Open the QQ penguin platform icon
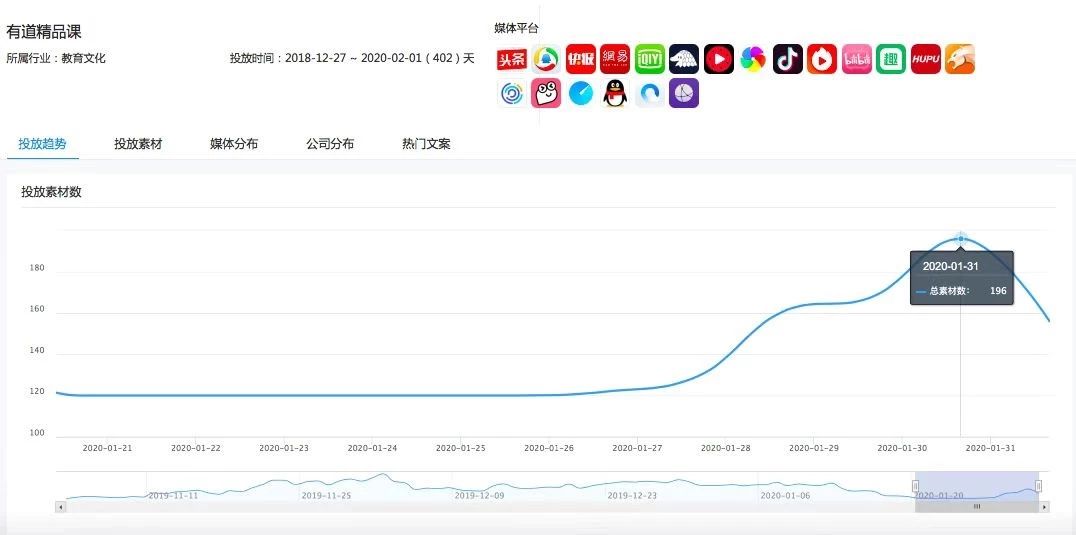1076x535 pixels. (615, 93)
